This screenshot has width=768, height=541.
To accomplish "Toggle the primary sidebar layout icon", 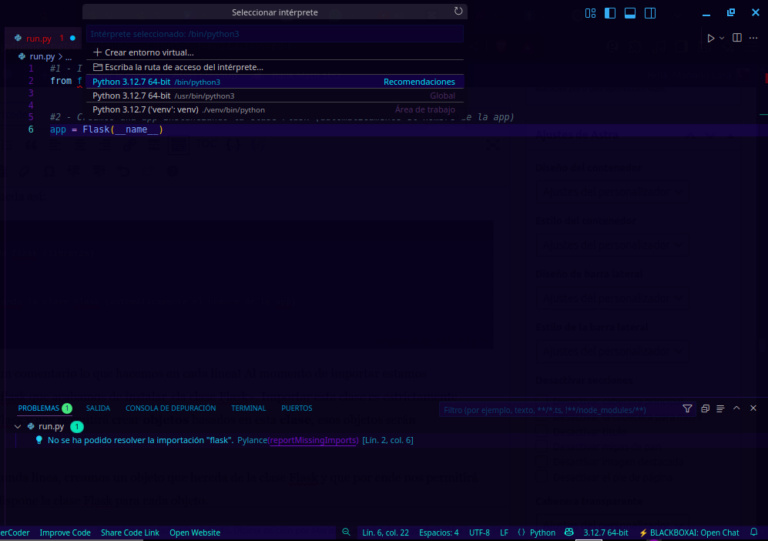I will pyautogui.click(x=611, y=13).
